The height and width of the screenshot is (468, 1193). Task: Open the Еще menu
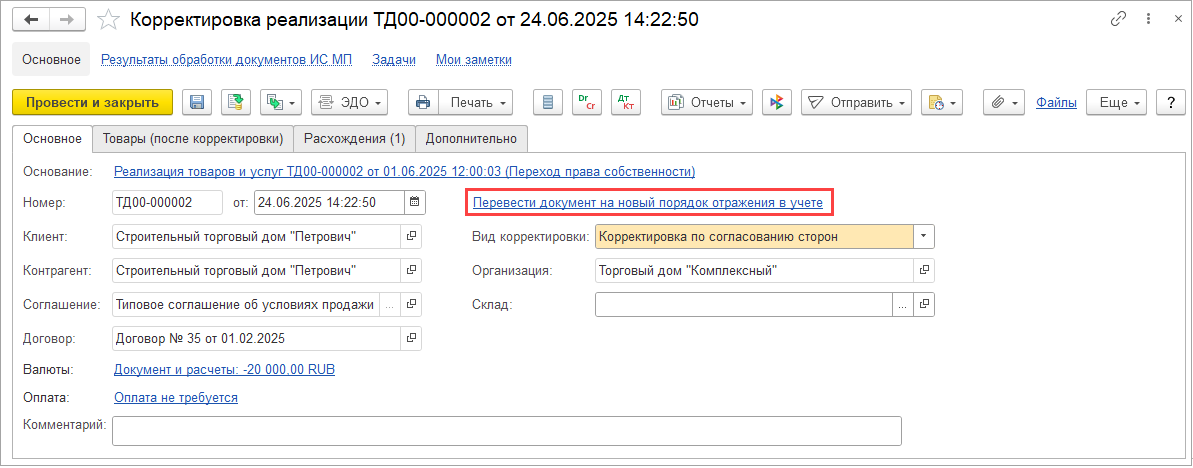tap(1117, 103)
